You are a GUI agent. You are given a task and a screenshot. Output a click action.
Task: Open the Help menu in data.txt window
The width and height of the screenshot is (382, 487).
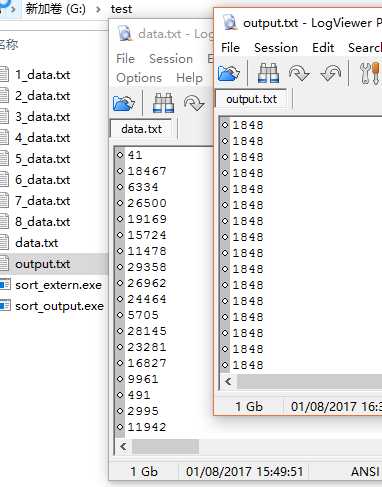tap(189, 78)
